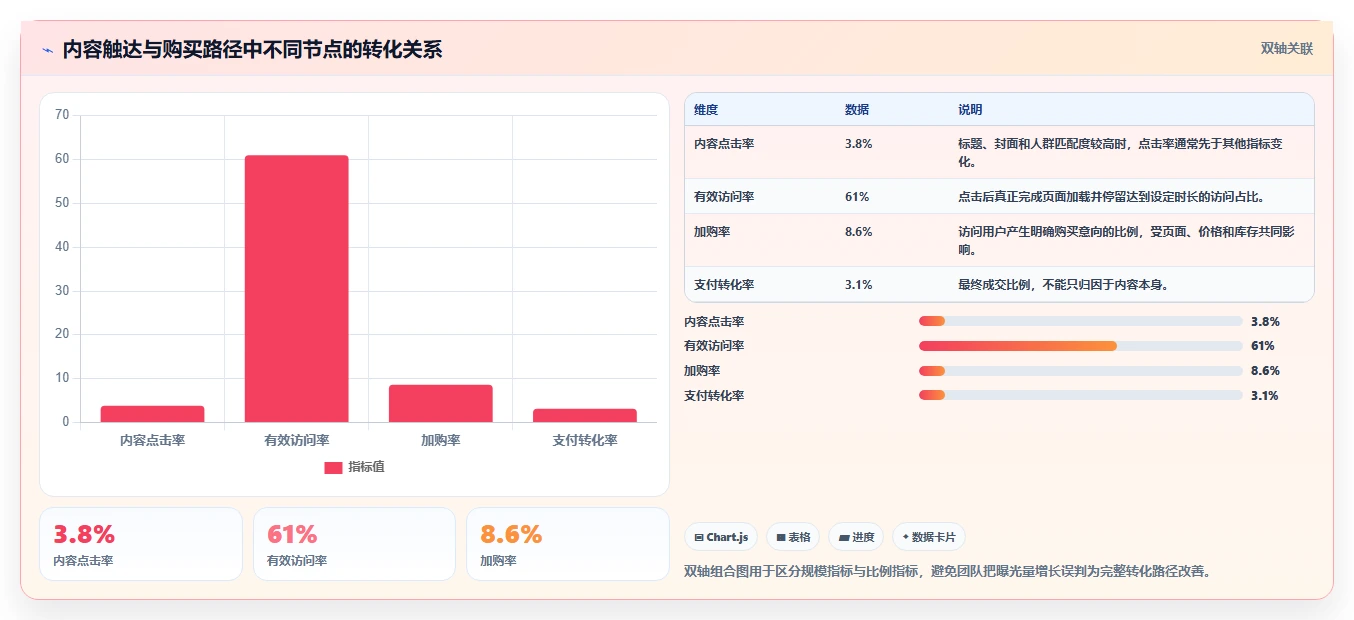Click the 数据卡片 tag chip

[929, 537]
